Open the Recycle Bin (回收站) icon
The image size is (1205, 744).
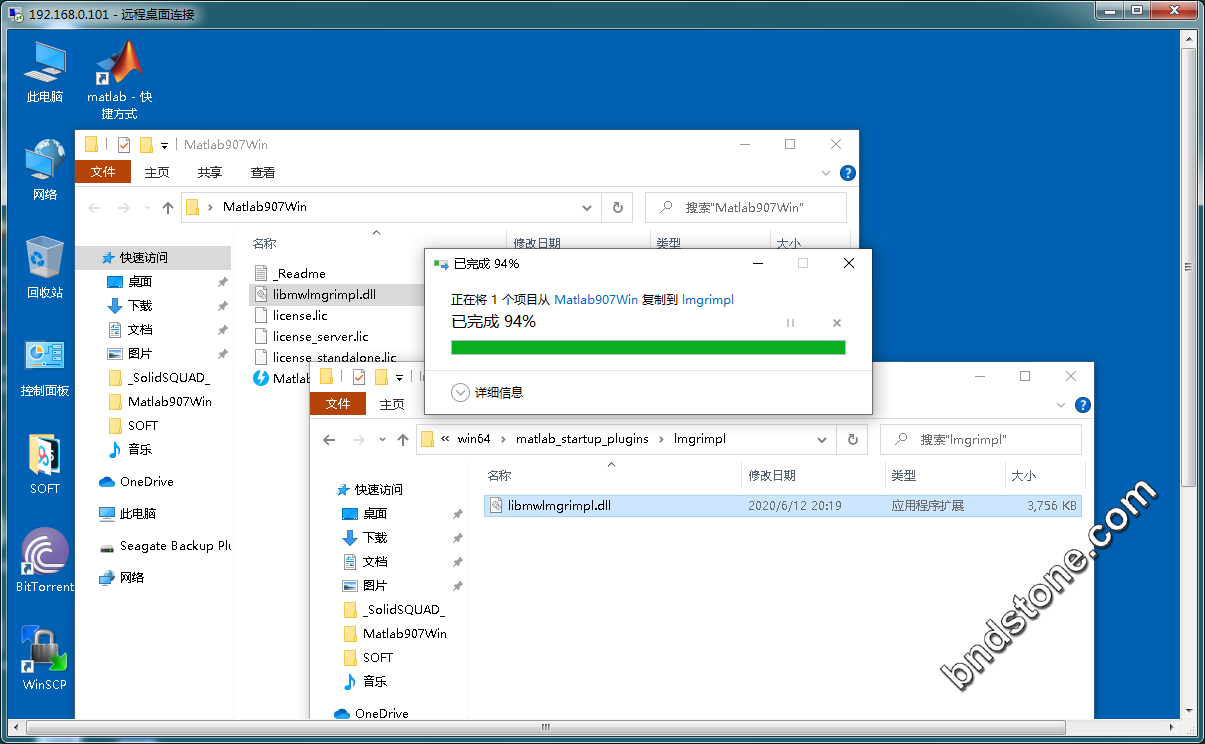pyautogui.click(x=45, y=260)
